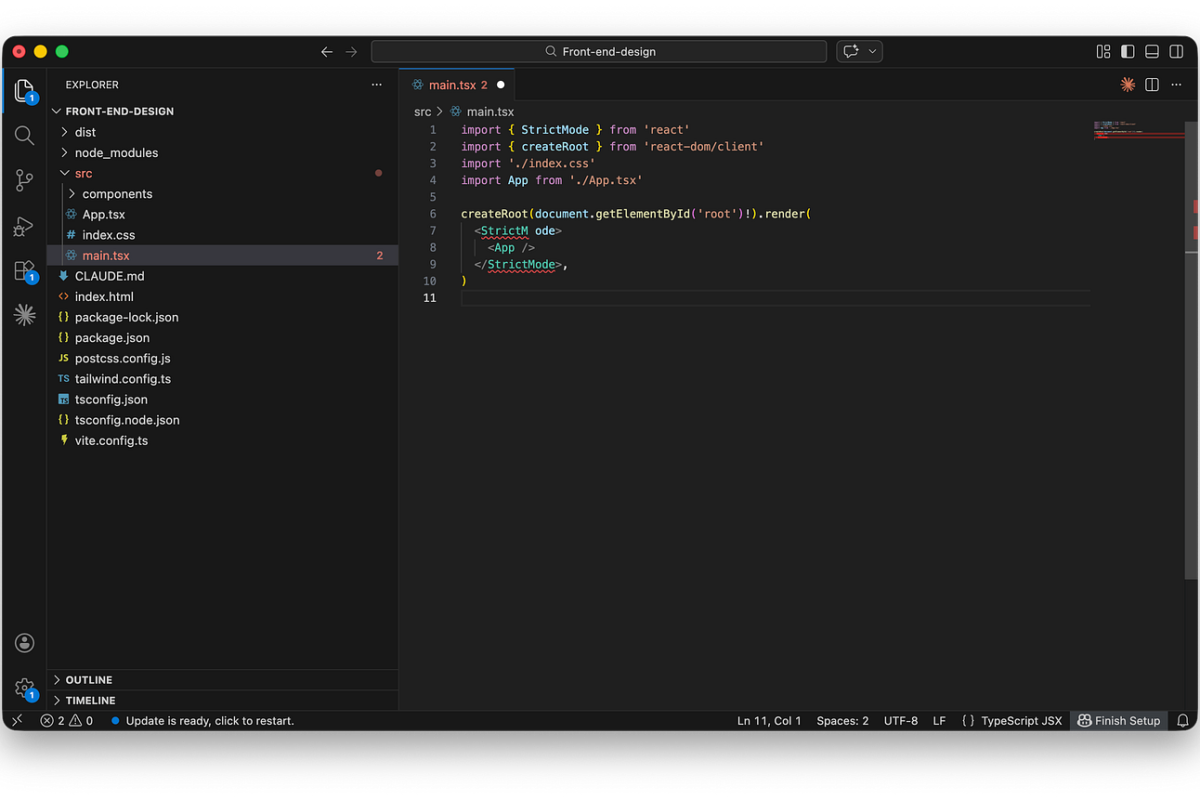The width and height of the screenshot is (1200, 800).
Task: Open package.json file
Action: point(112,338)
